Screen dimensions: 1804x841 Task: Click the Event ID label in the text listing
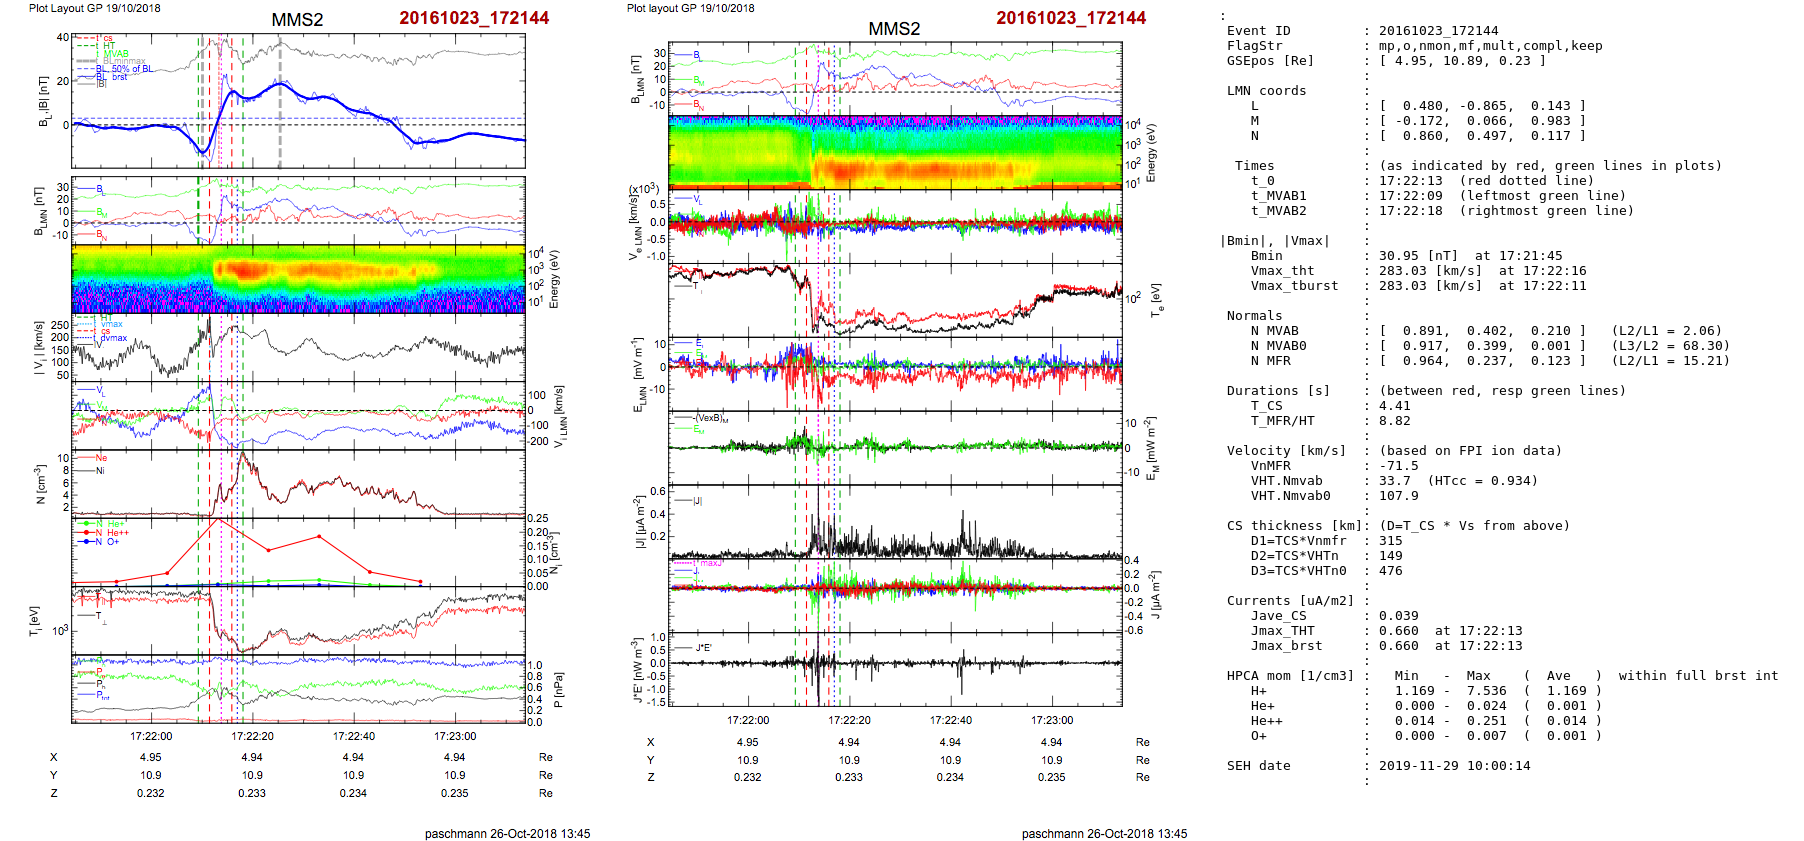click(1258, 31)
